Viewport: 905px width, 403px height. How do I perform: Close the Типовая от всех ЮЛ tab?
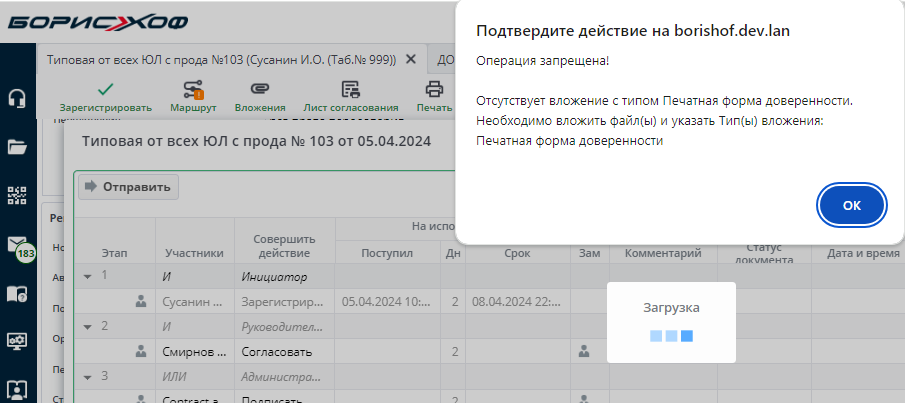[409, 59]
